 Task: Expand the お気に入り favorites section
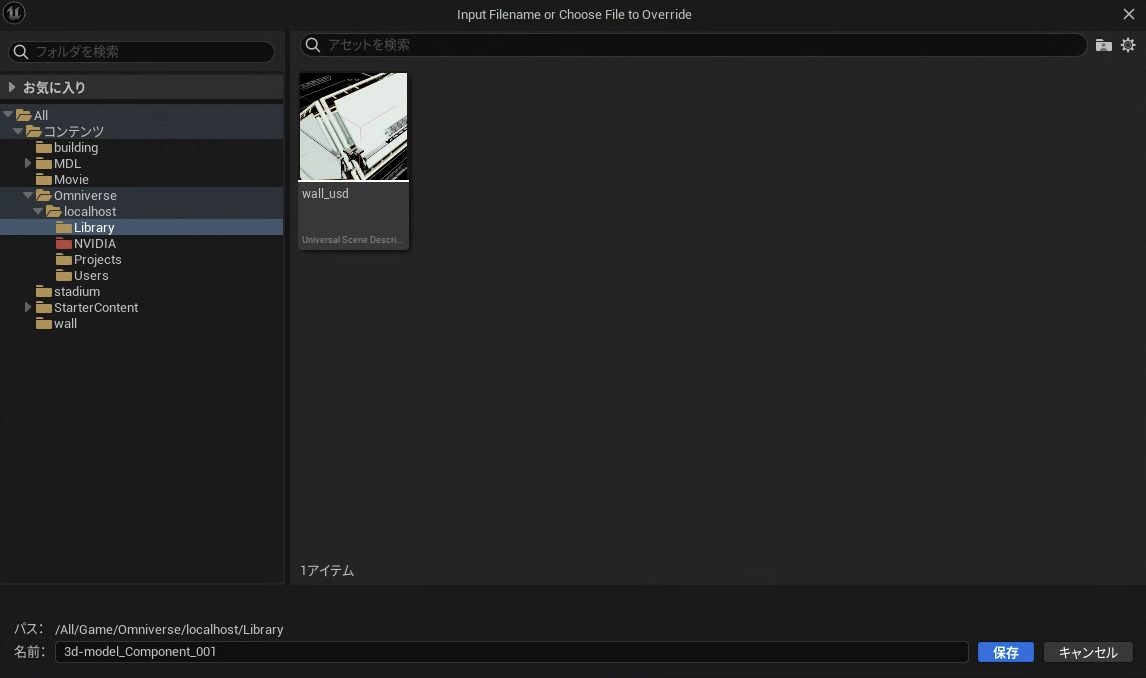click(x=12, y=88)
